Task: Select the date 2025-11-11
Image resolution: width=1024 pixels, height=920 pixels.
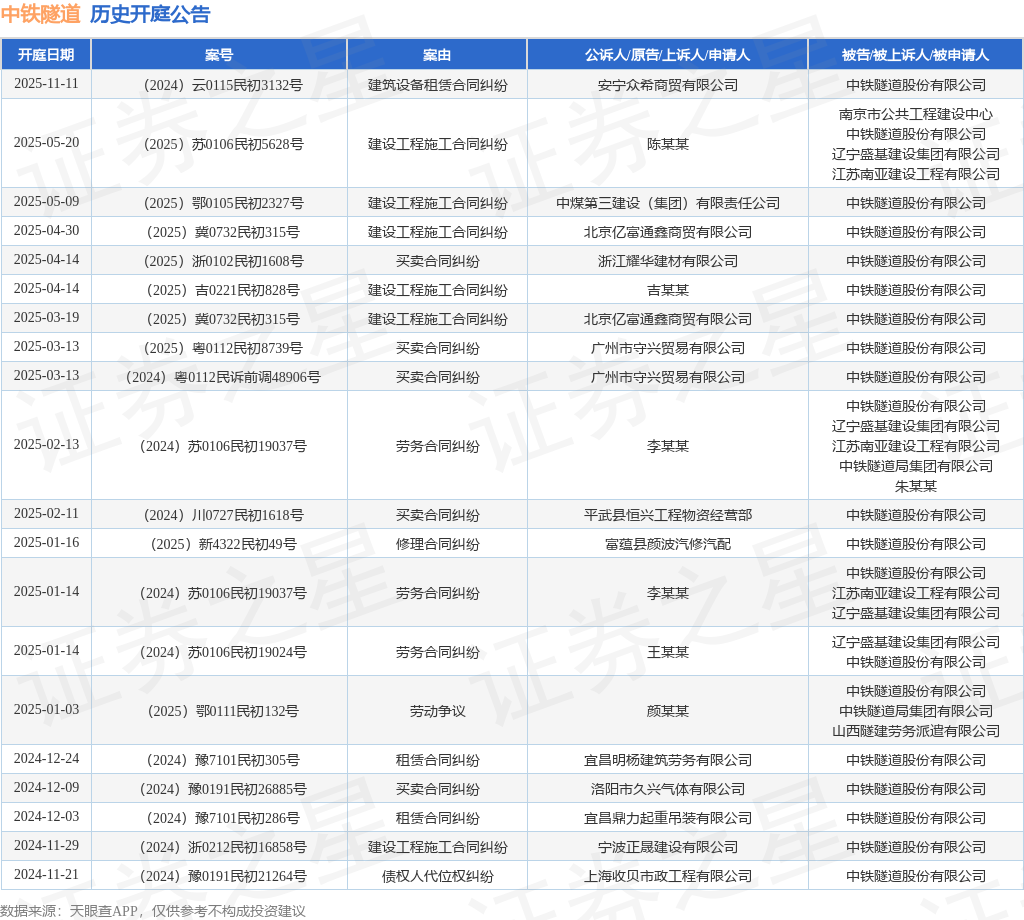Action: (46, 84)
